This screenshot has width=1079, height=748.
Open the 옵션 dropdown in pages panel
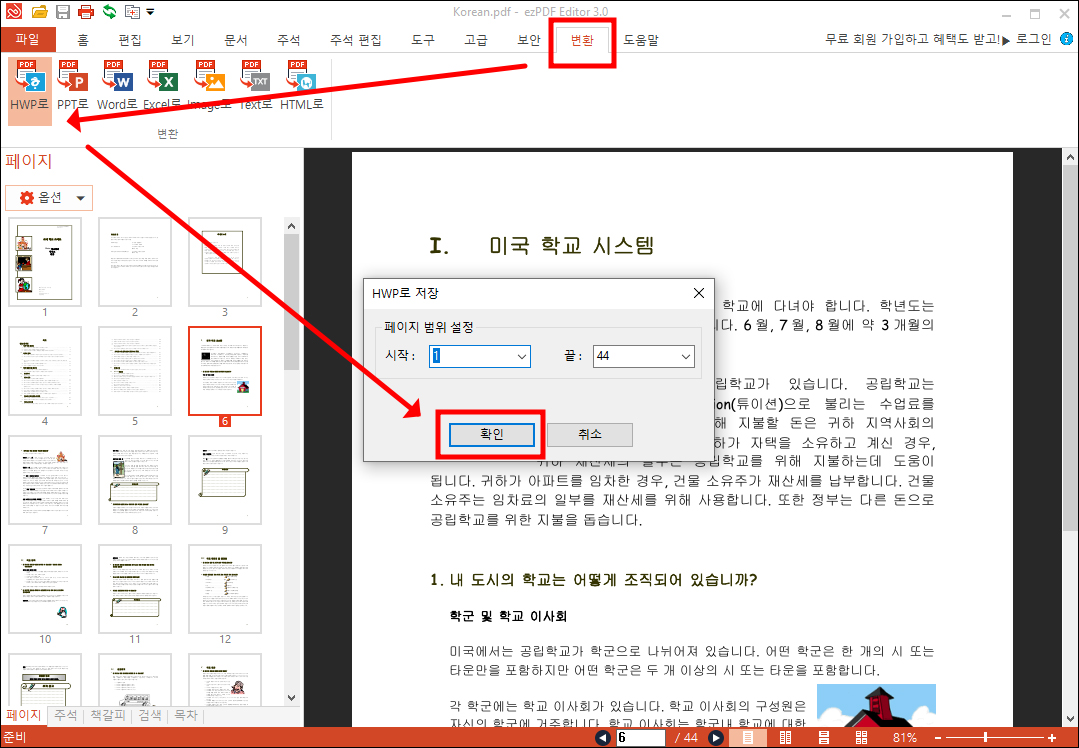48,197
